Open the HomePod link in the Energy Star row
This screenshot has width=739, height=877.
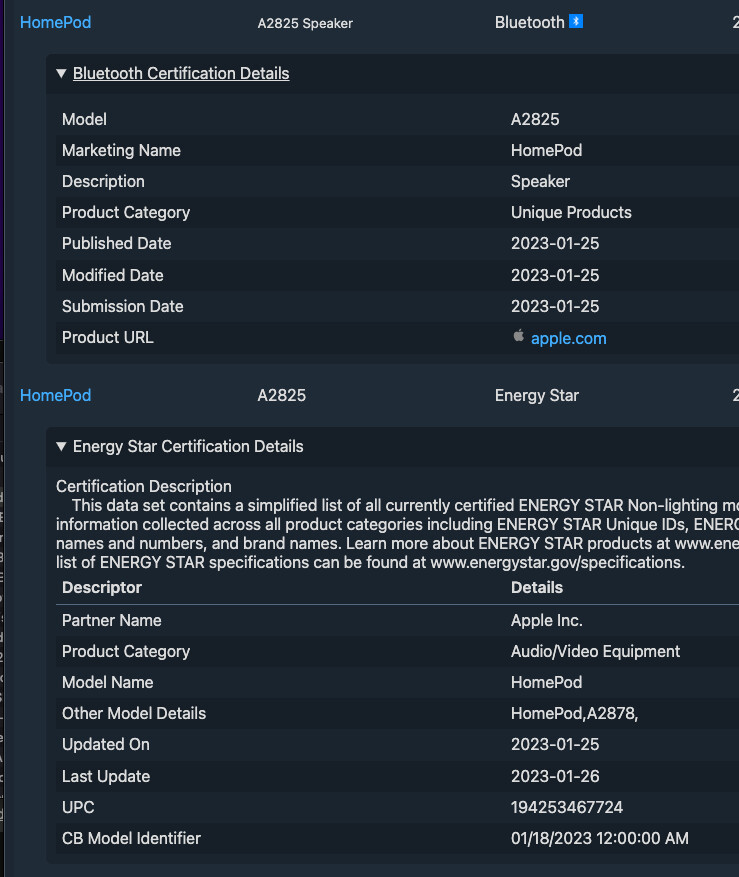[x=55, y=395]
